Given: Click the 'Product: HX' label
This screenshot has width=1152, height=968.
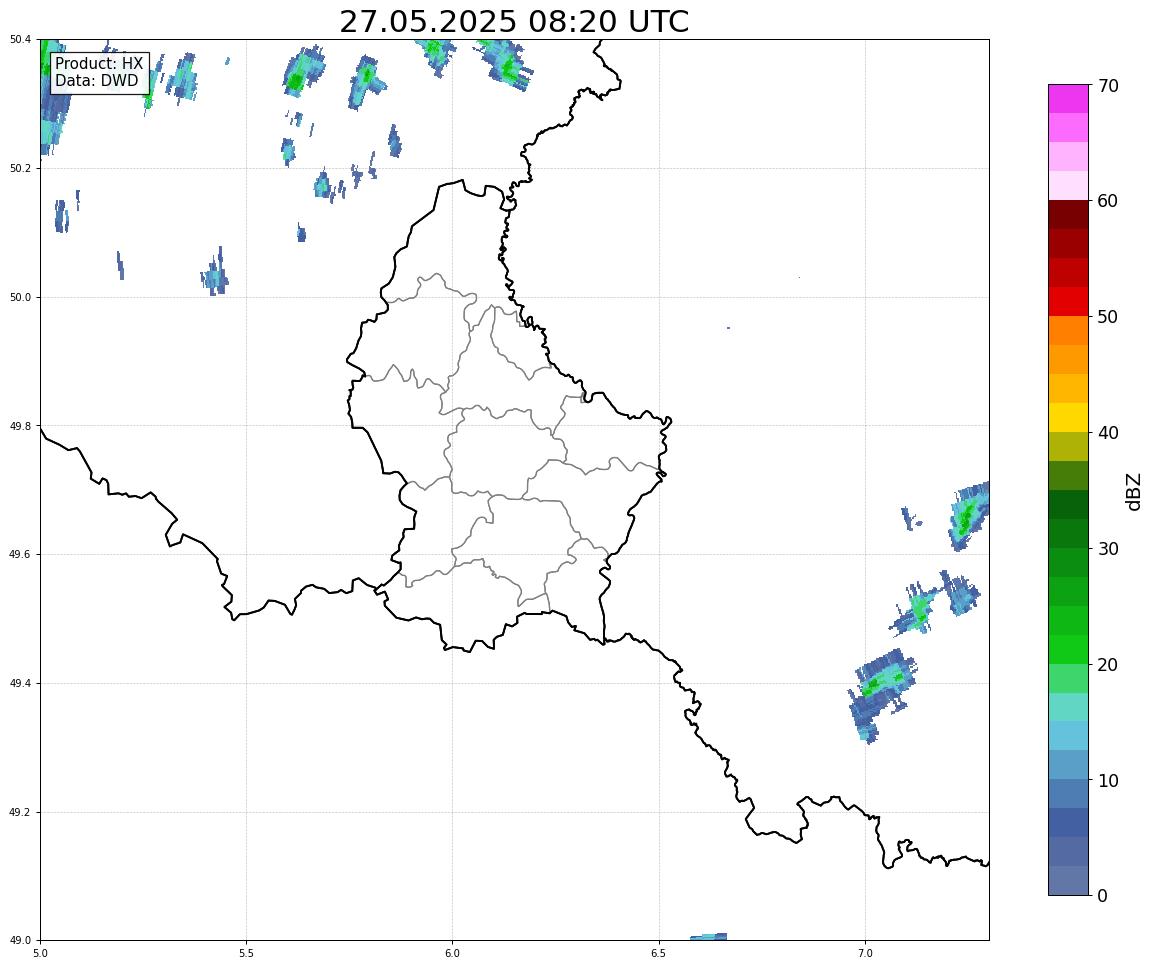Looking at the screenshot, I should pyautogui.click(x=99, y=63).
